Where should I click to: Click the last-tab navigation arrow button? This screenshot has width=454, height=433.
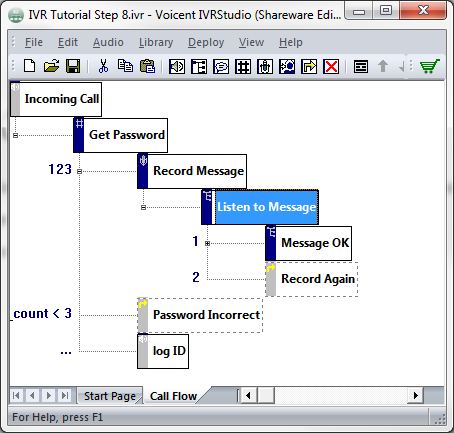coord(65,396)
